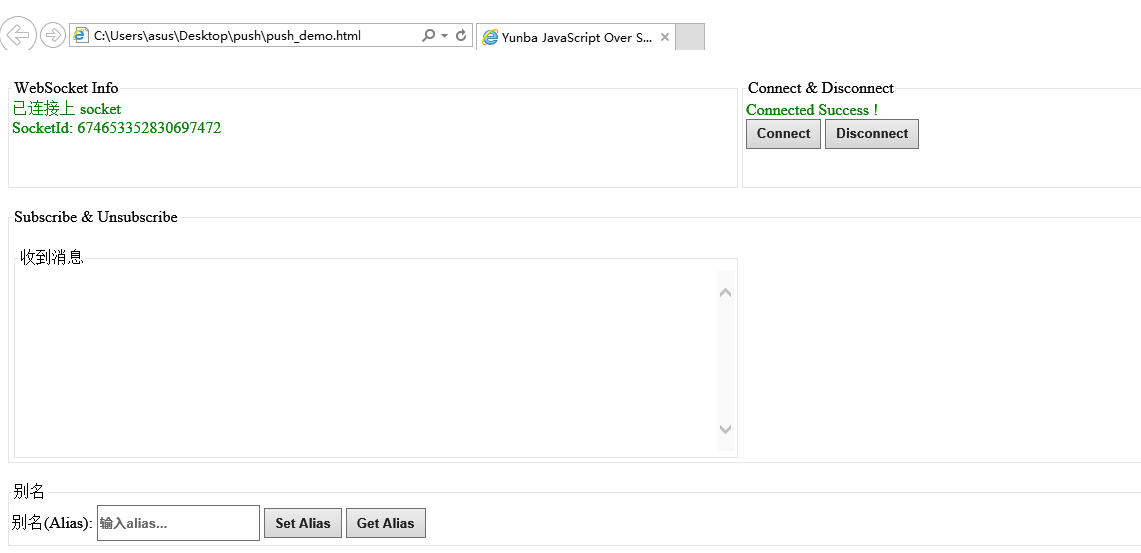Go back with the browser back arrow

point(17,34)
